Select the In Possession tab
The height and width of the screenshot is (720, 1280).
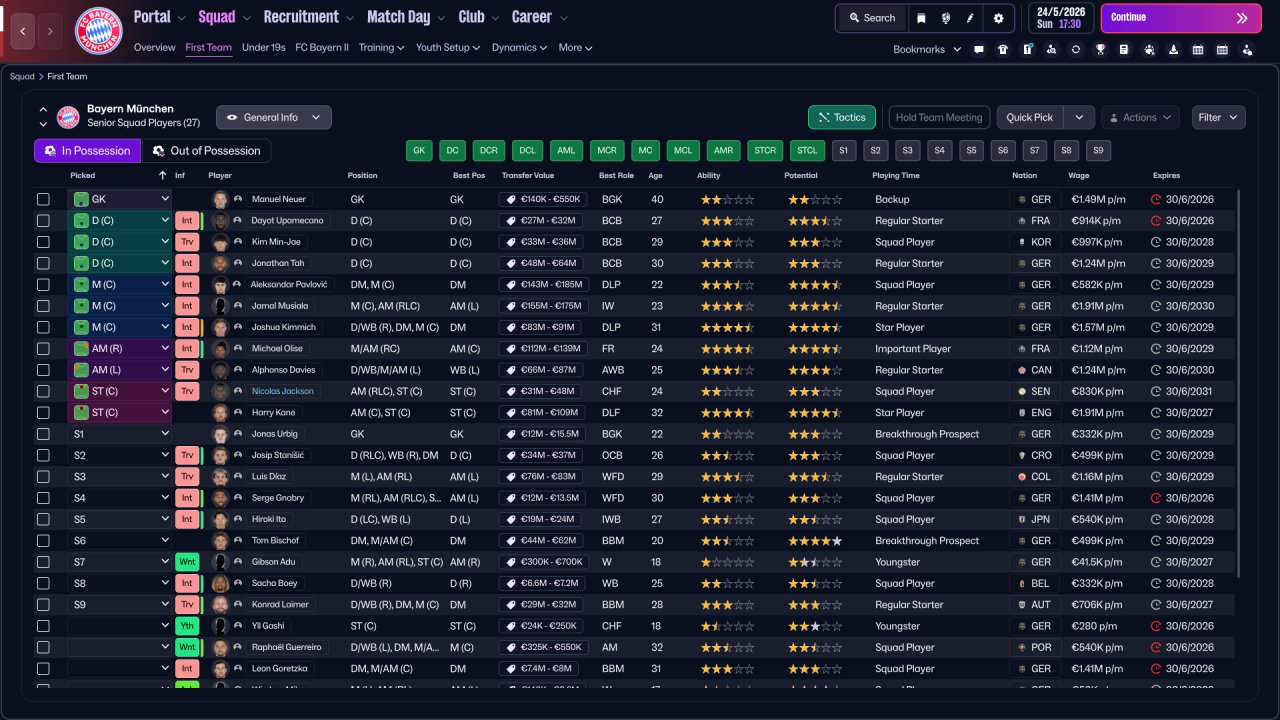click(88, 151)
